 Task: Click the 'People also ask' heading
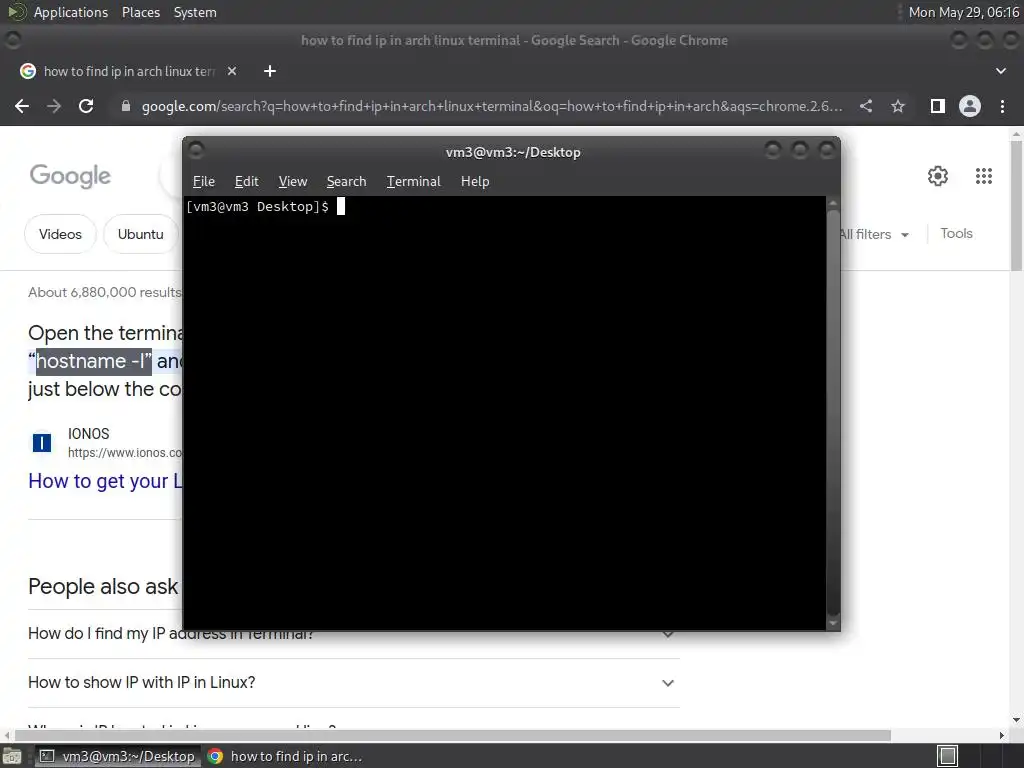pyautogui.click(x=103, y=586)
